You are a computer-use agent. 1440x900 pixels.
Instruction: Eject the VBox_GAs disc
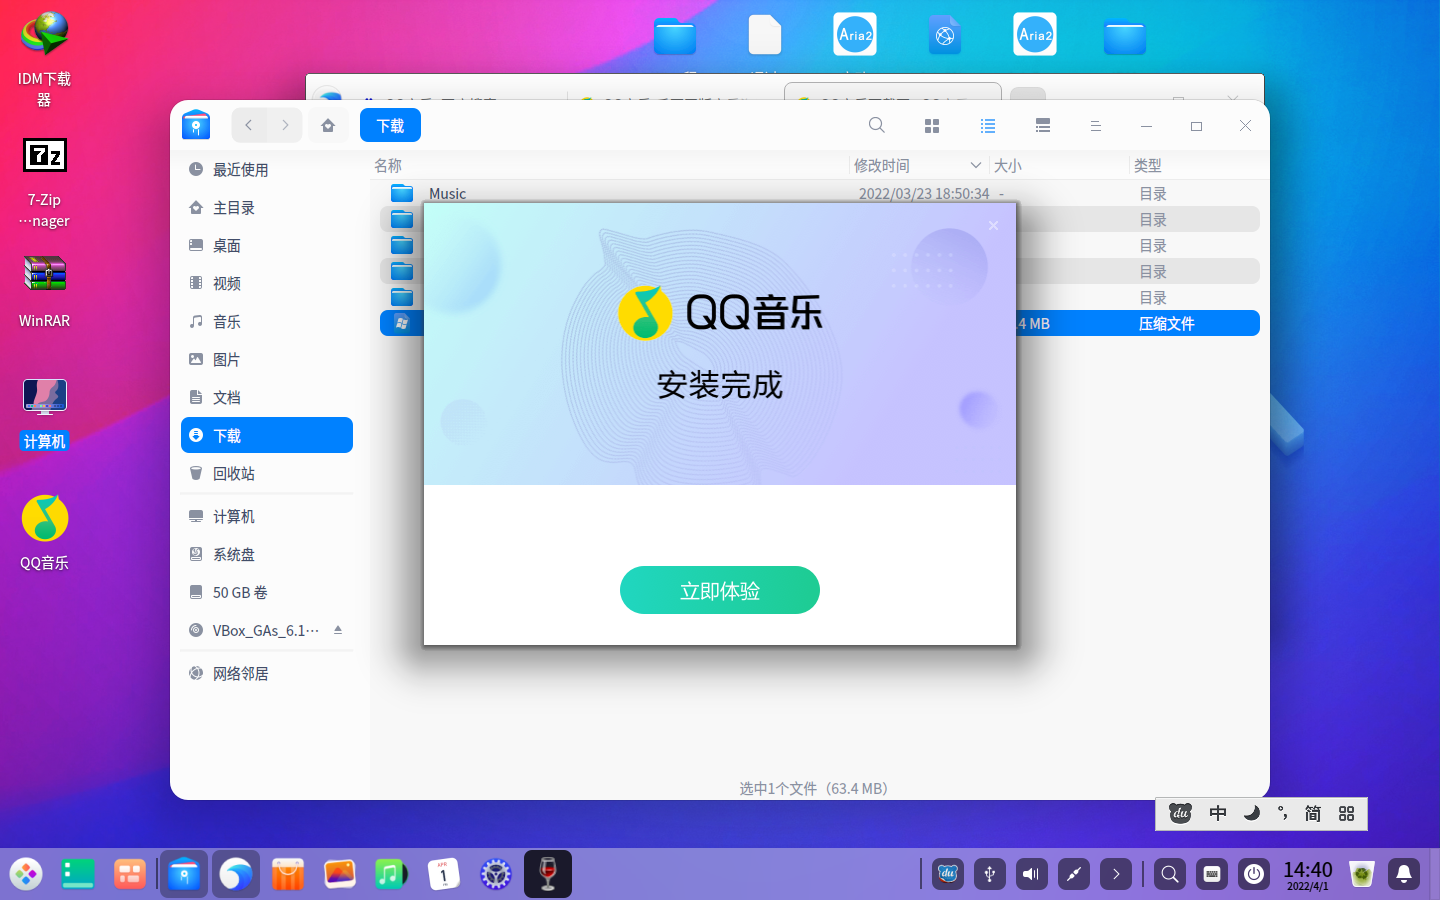point(338,630)
